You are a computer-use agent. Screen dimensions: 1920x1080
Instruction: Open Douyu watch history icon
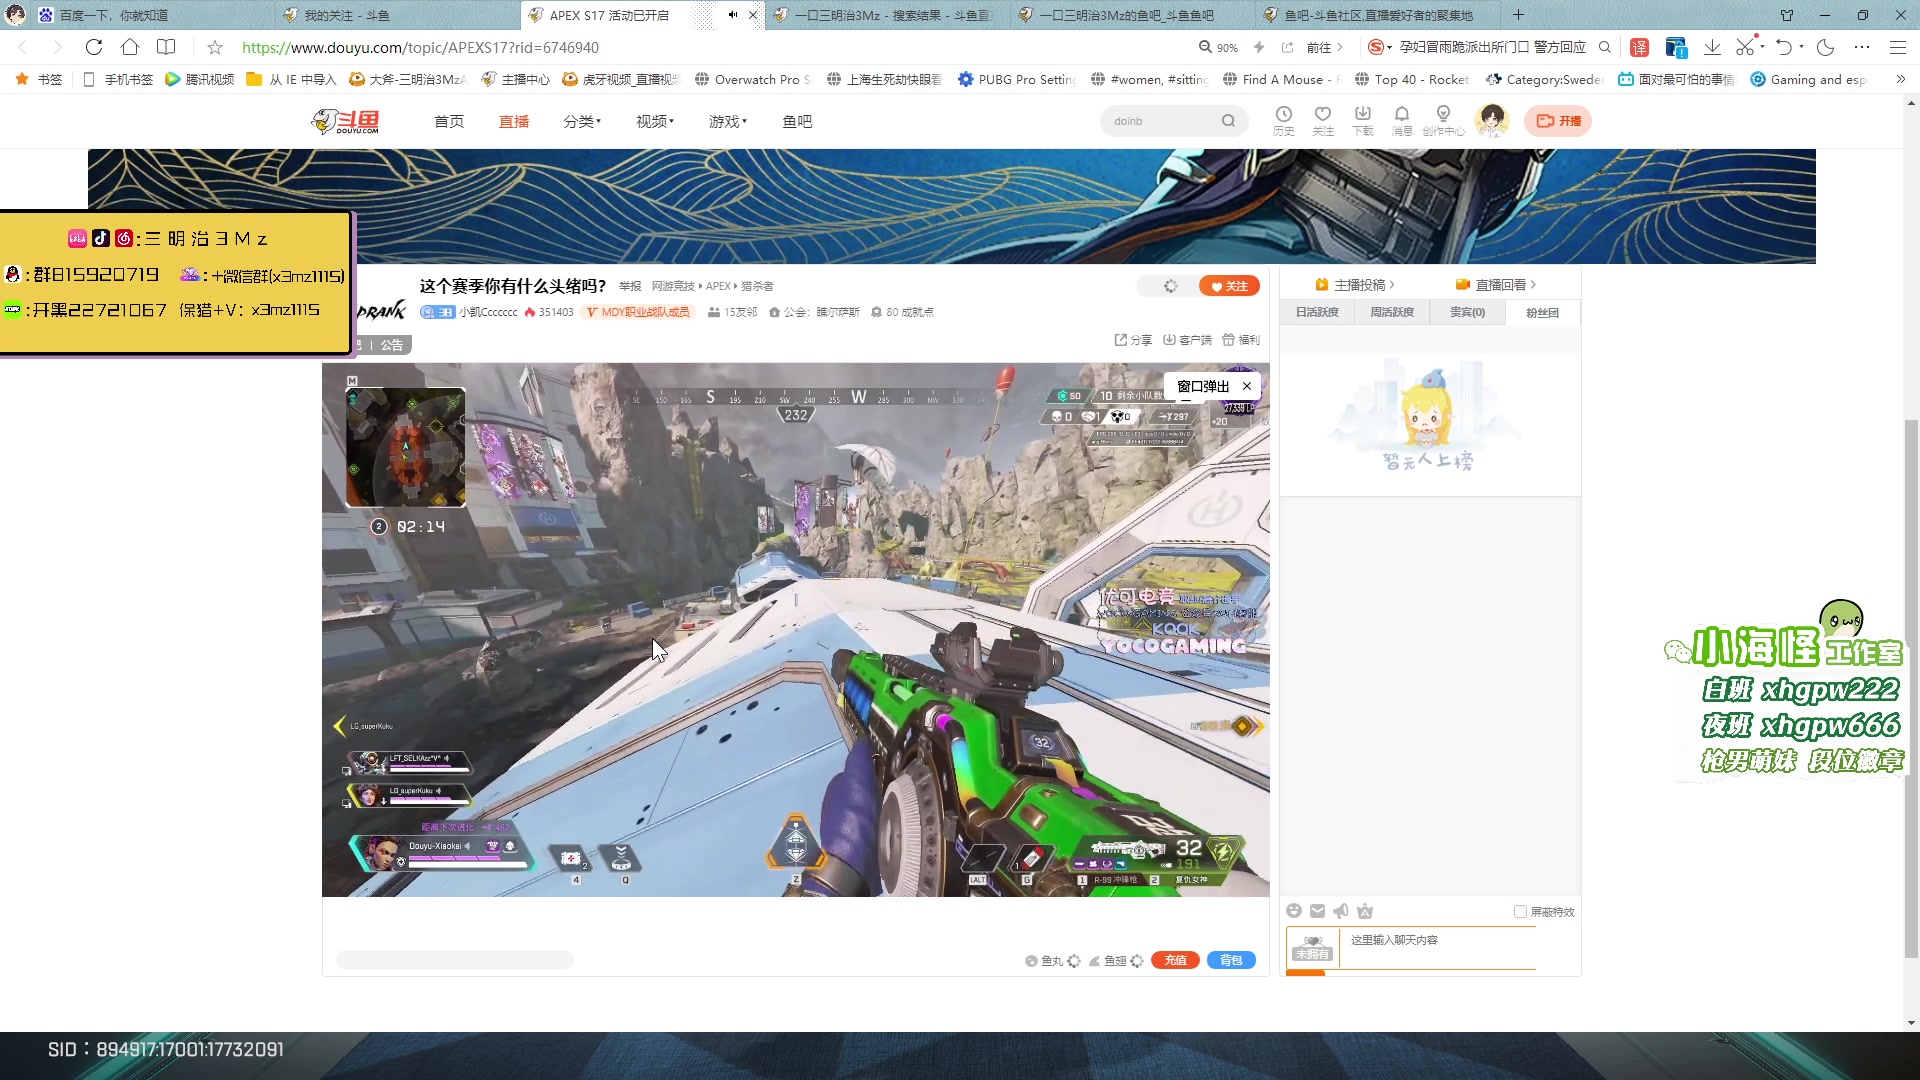pyautogui.click(x=1284, y=120)
